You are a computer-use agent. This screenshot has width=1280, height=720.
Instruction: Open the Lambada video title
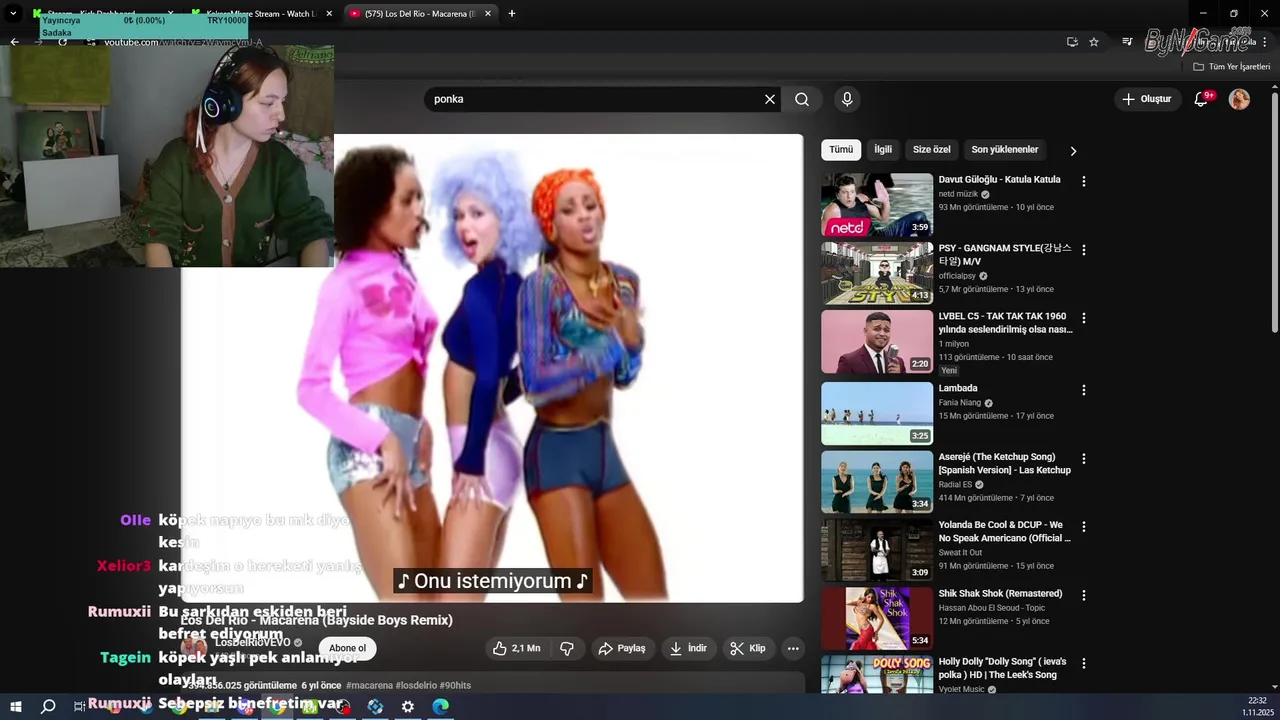pyautogui.click(x=958, y=388)
